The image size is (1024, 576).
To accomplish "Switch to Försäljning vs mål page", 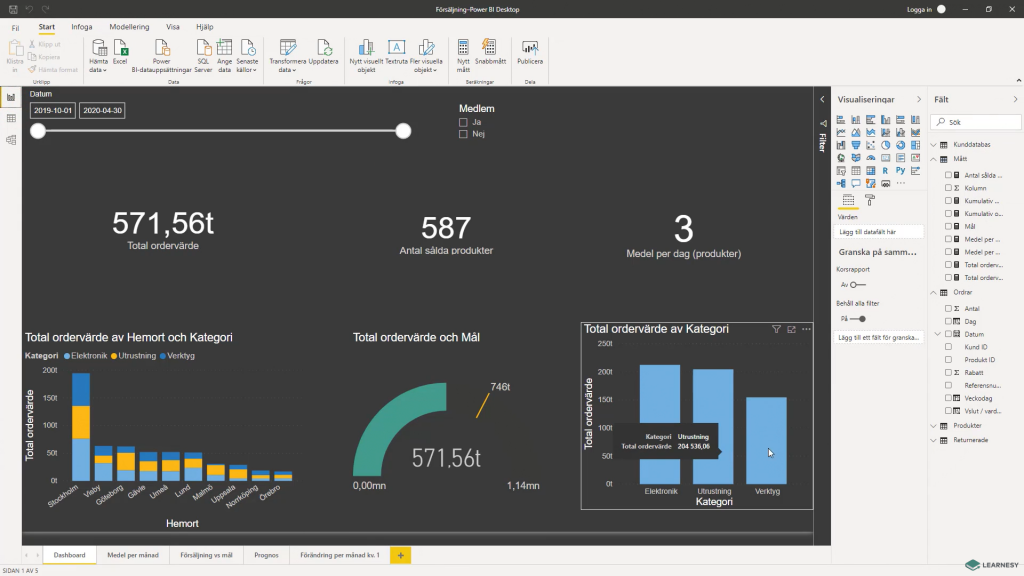I will tap(206, 555).
